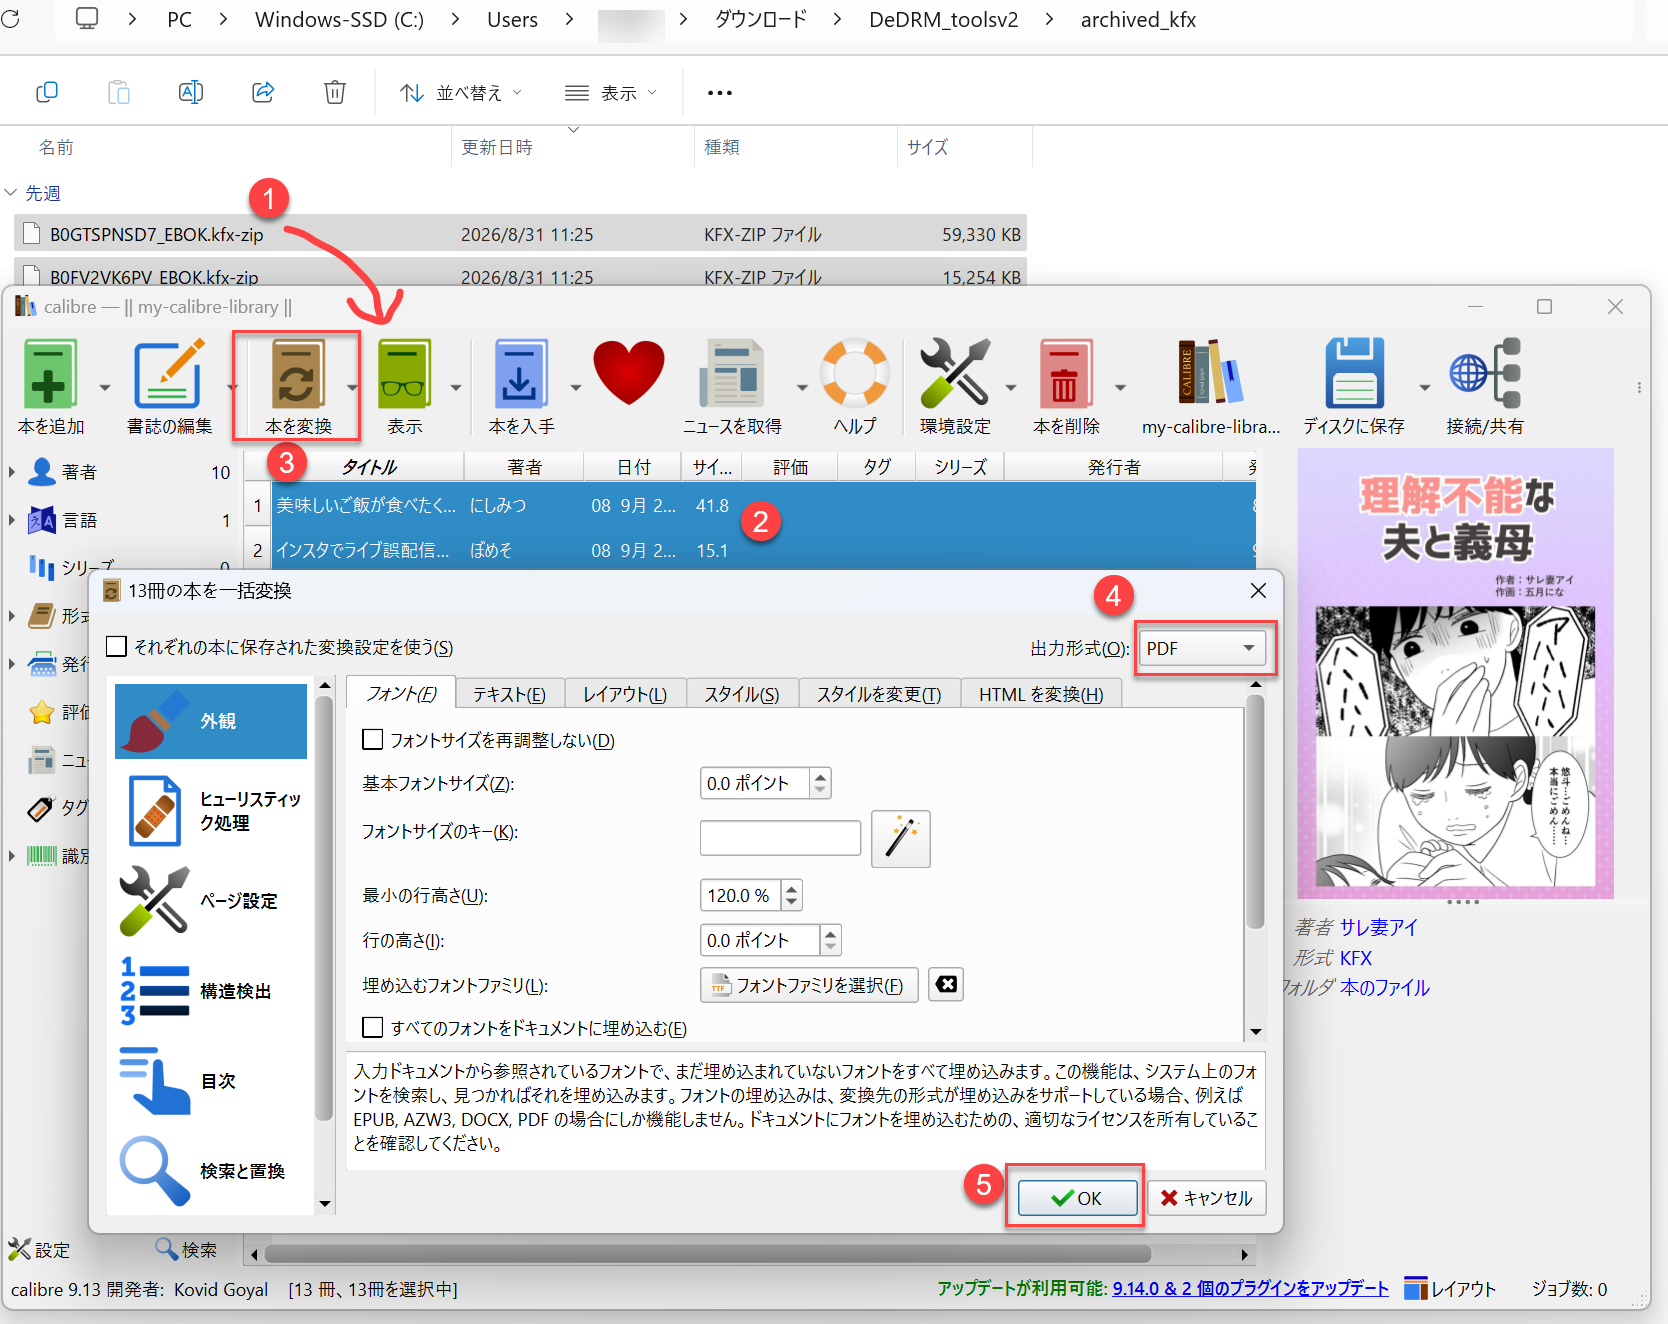Open dropdown arrow next to 本を変換
The height and width of the screenshot is (1324, 1668).
(x=352, y=387)
